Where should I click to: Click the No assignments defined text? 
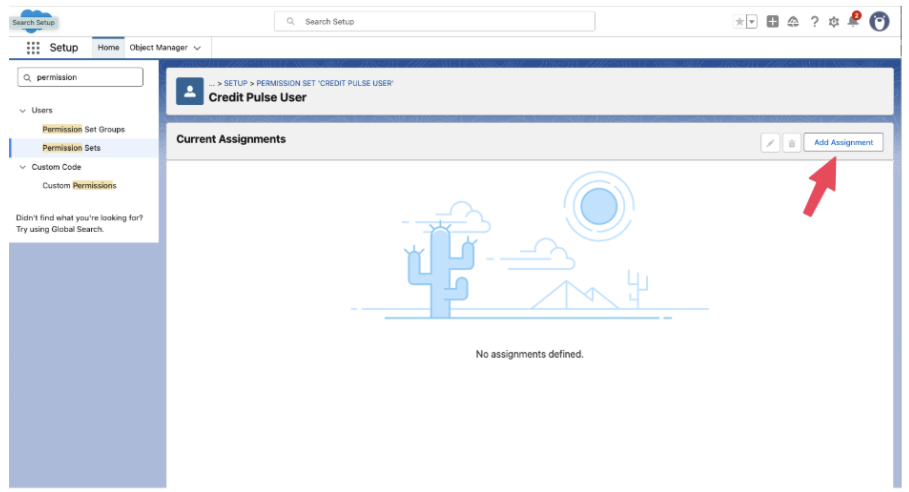tap(529, 354)
